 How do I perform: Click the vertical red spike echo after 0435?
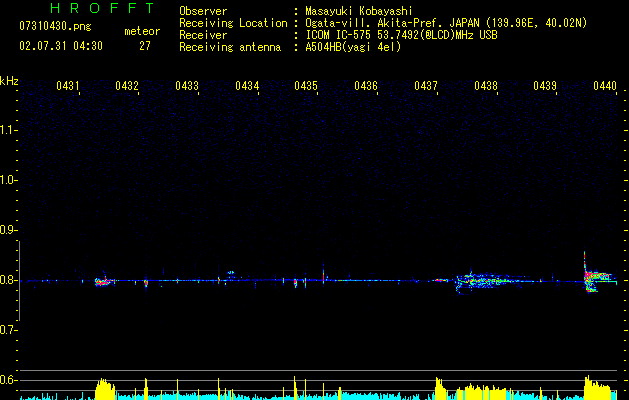[323, 275]
